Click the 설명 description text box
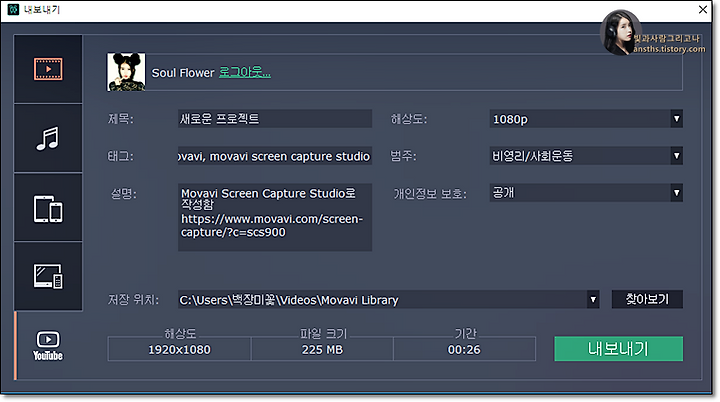The image size is (720, 402). coord(275,217)
